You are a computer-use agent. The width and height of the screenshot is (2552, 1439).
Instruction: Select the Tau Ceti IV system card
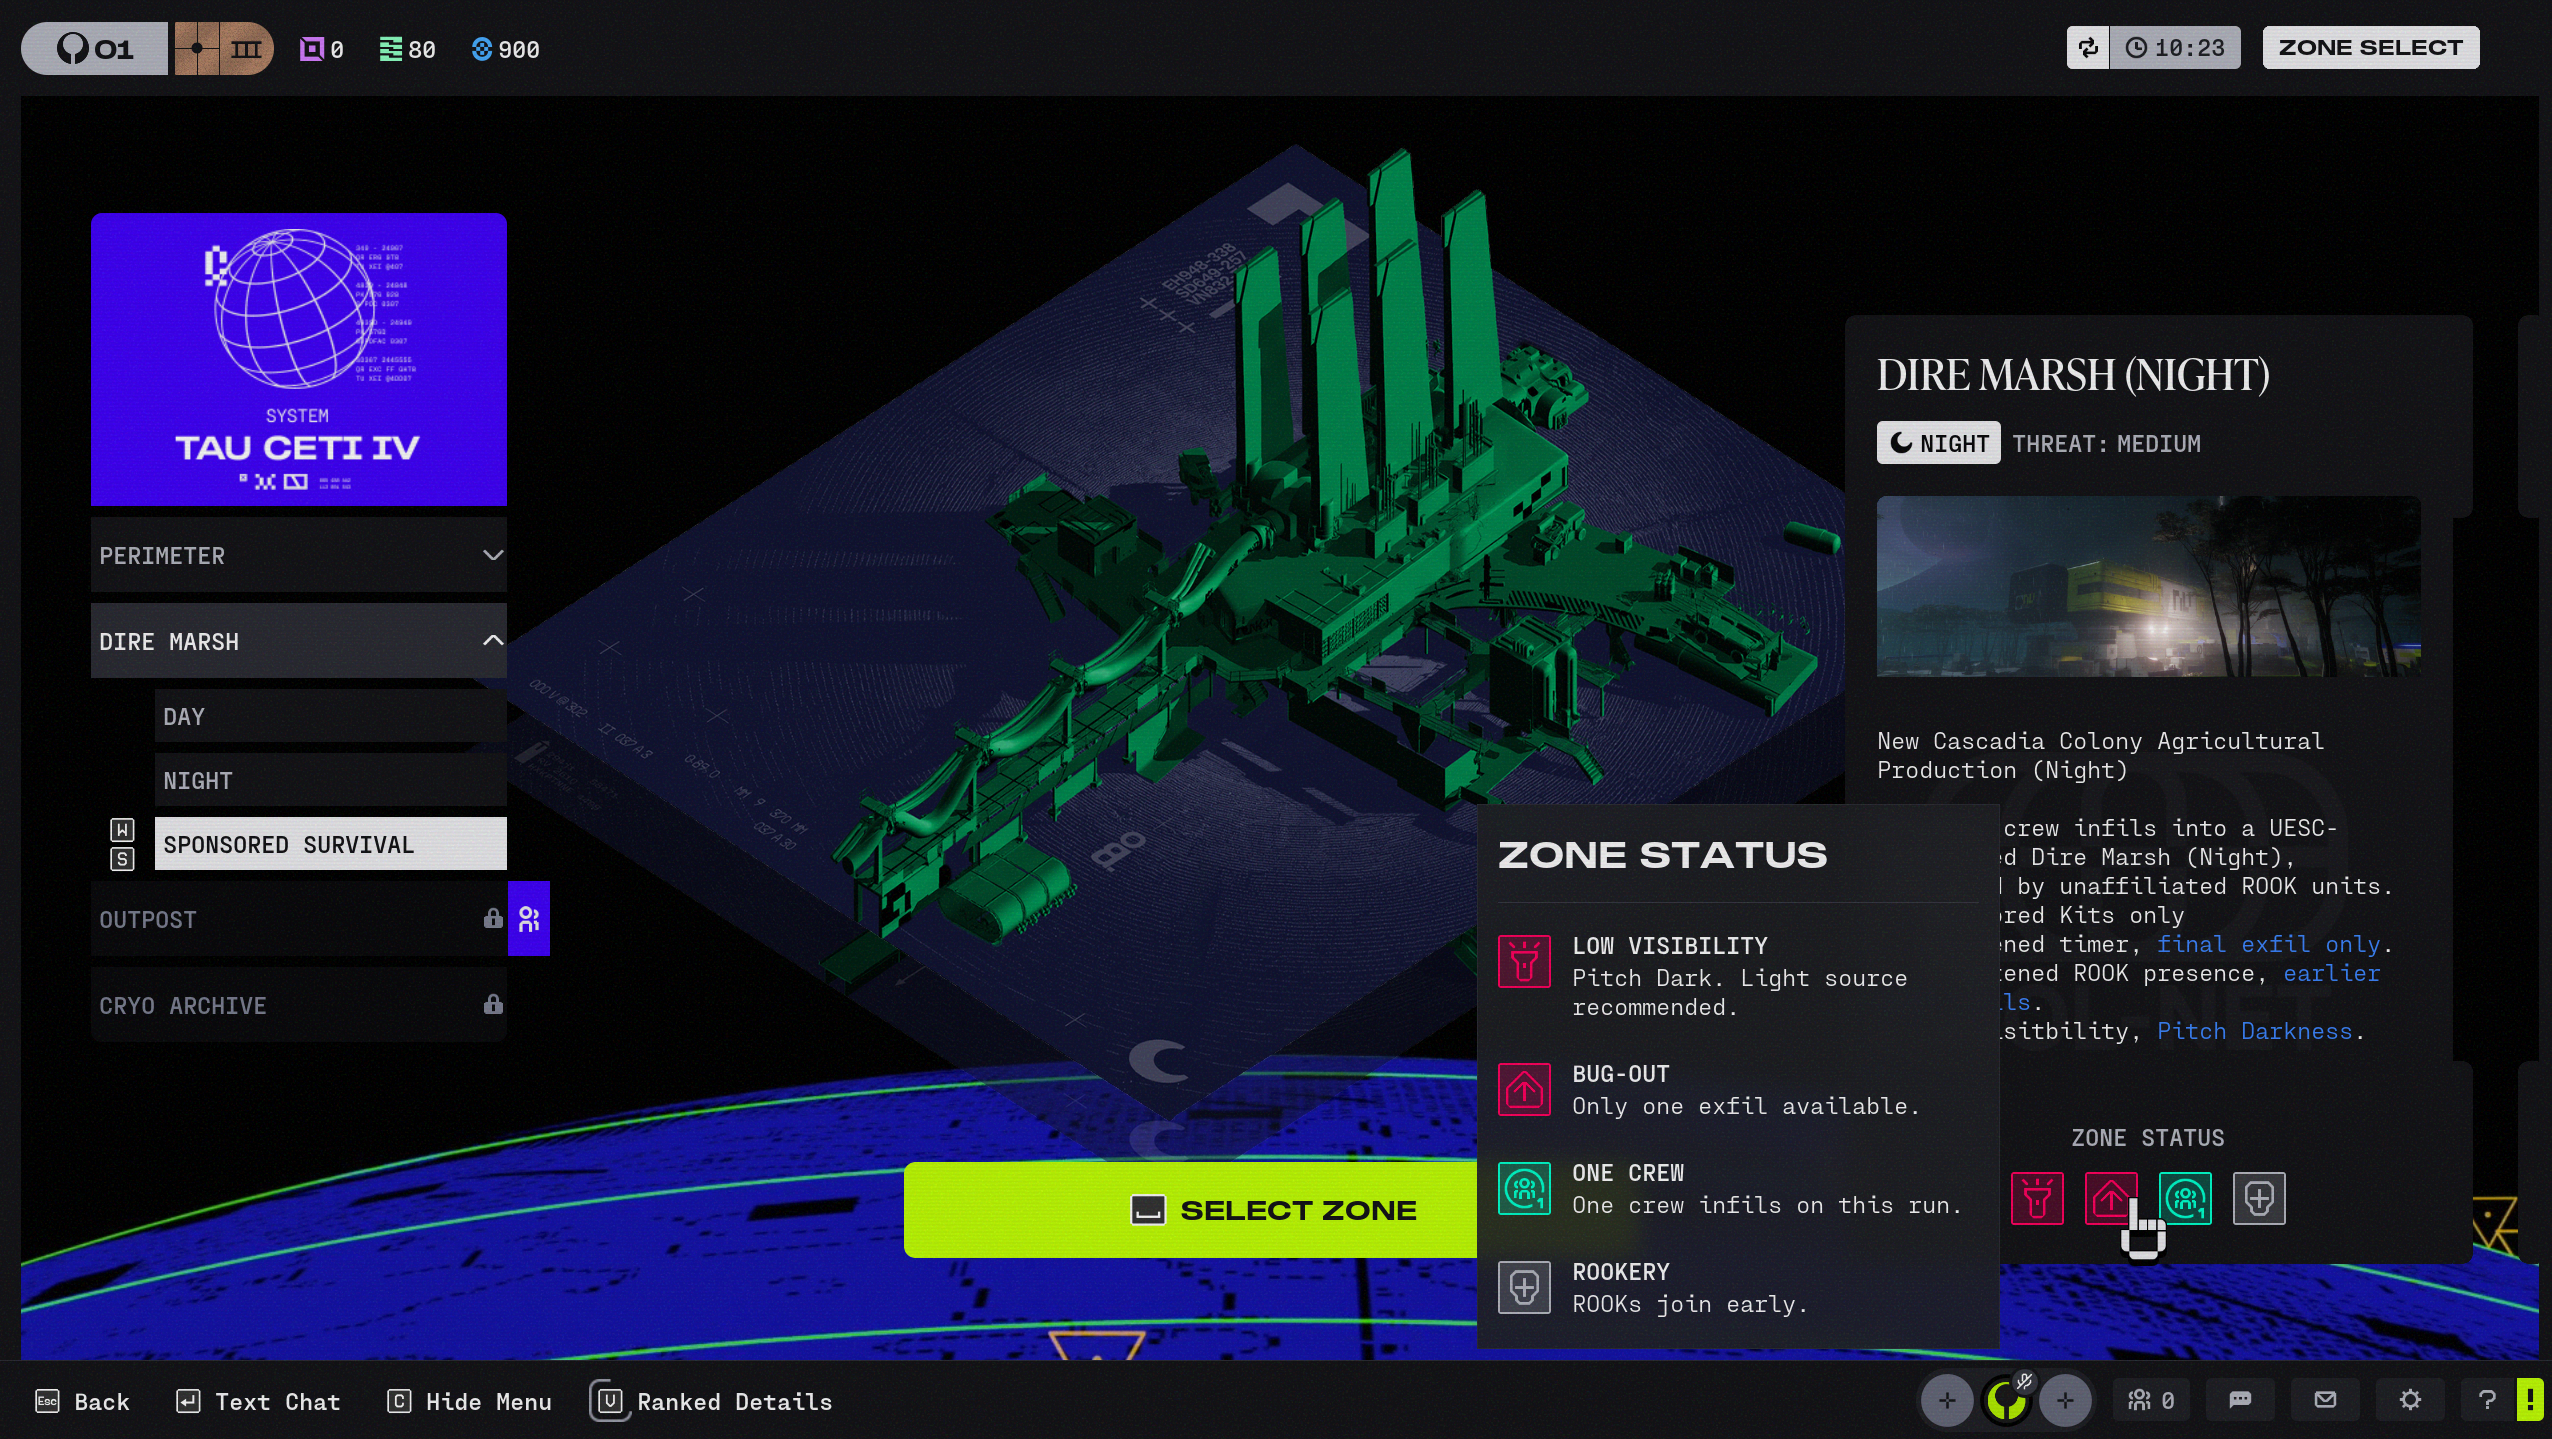[x=299, y=359]
